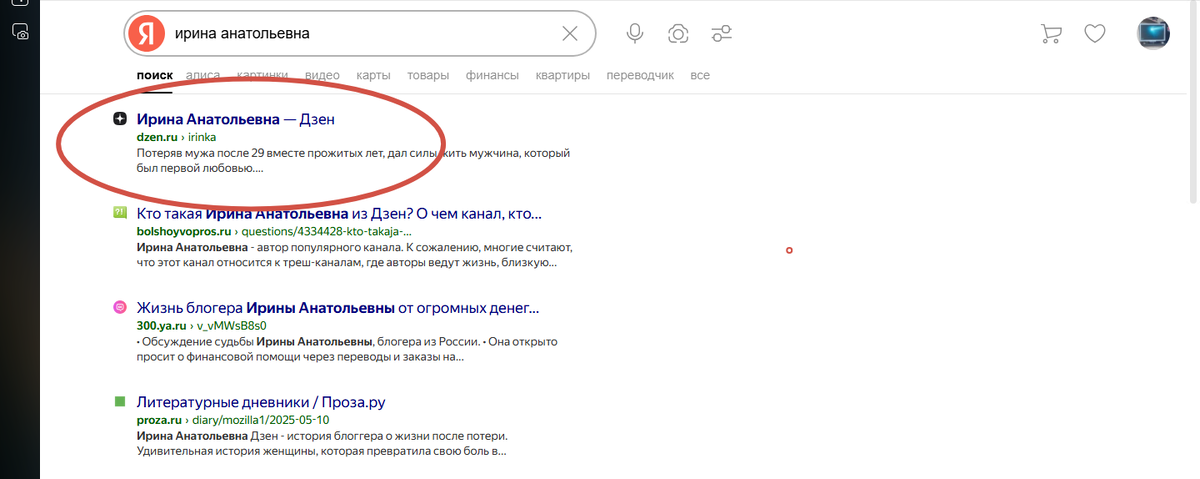Screen dimensions: 1200x479
Task: Open the «все» services tab
Action: (x=700, y=75)
